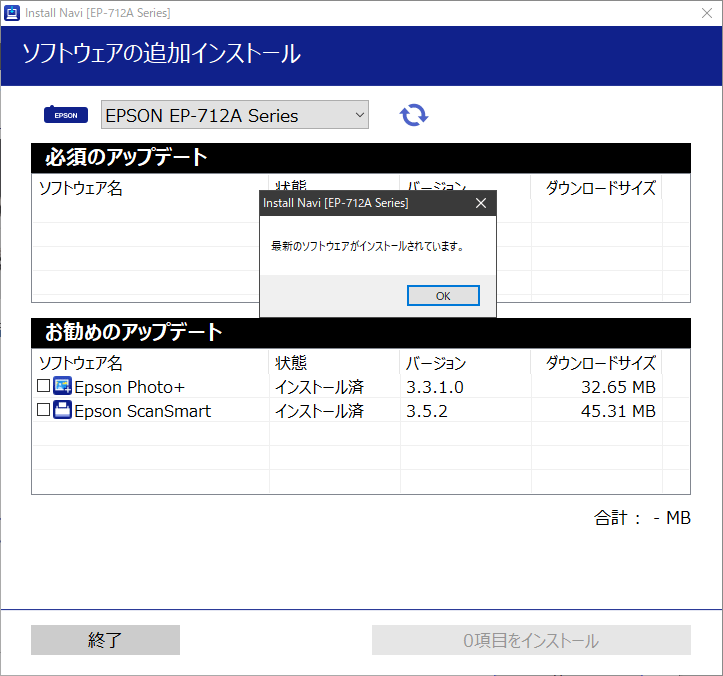The height and width of the screenshot is (676, 723).
Task: Click the 32.65 MB size cell
Action: pos(618,387)
